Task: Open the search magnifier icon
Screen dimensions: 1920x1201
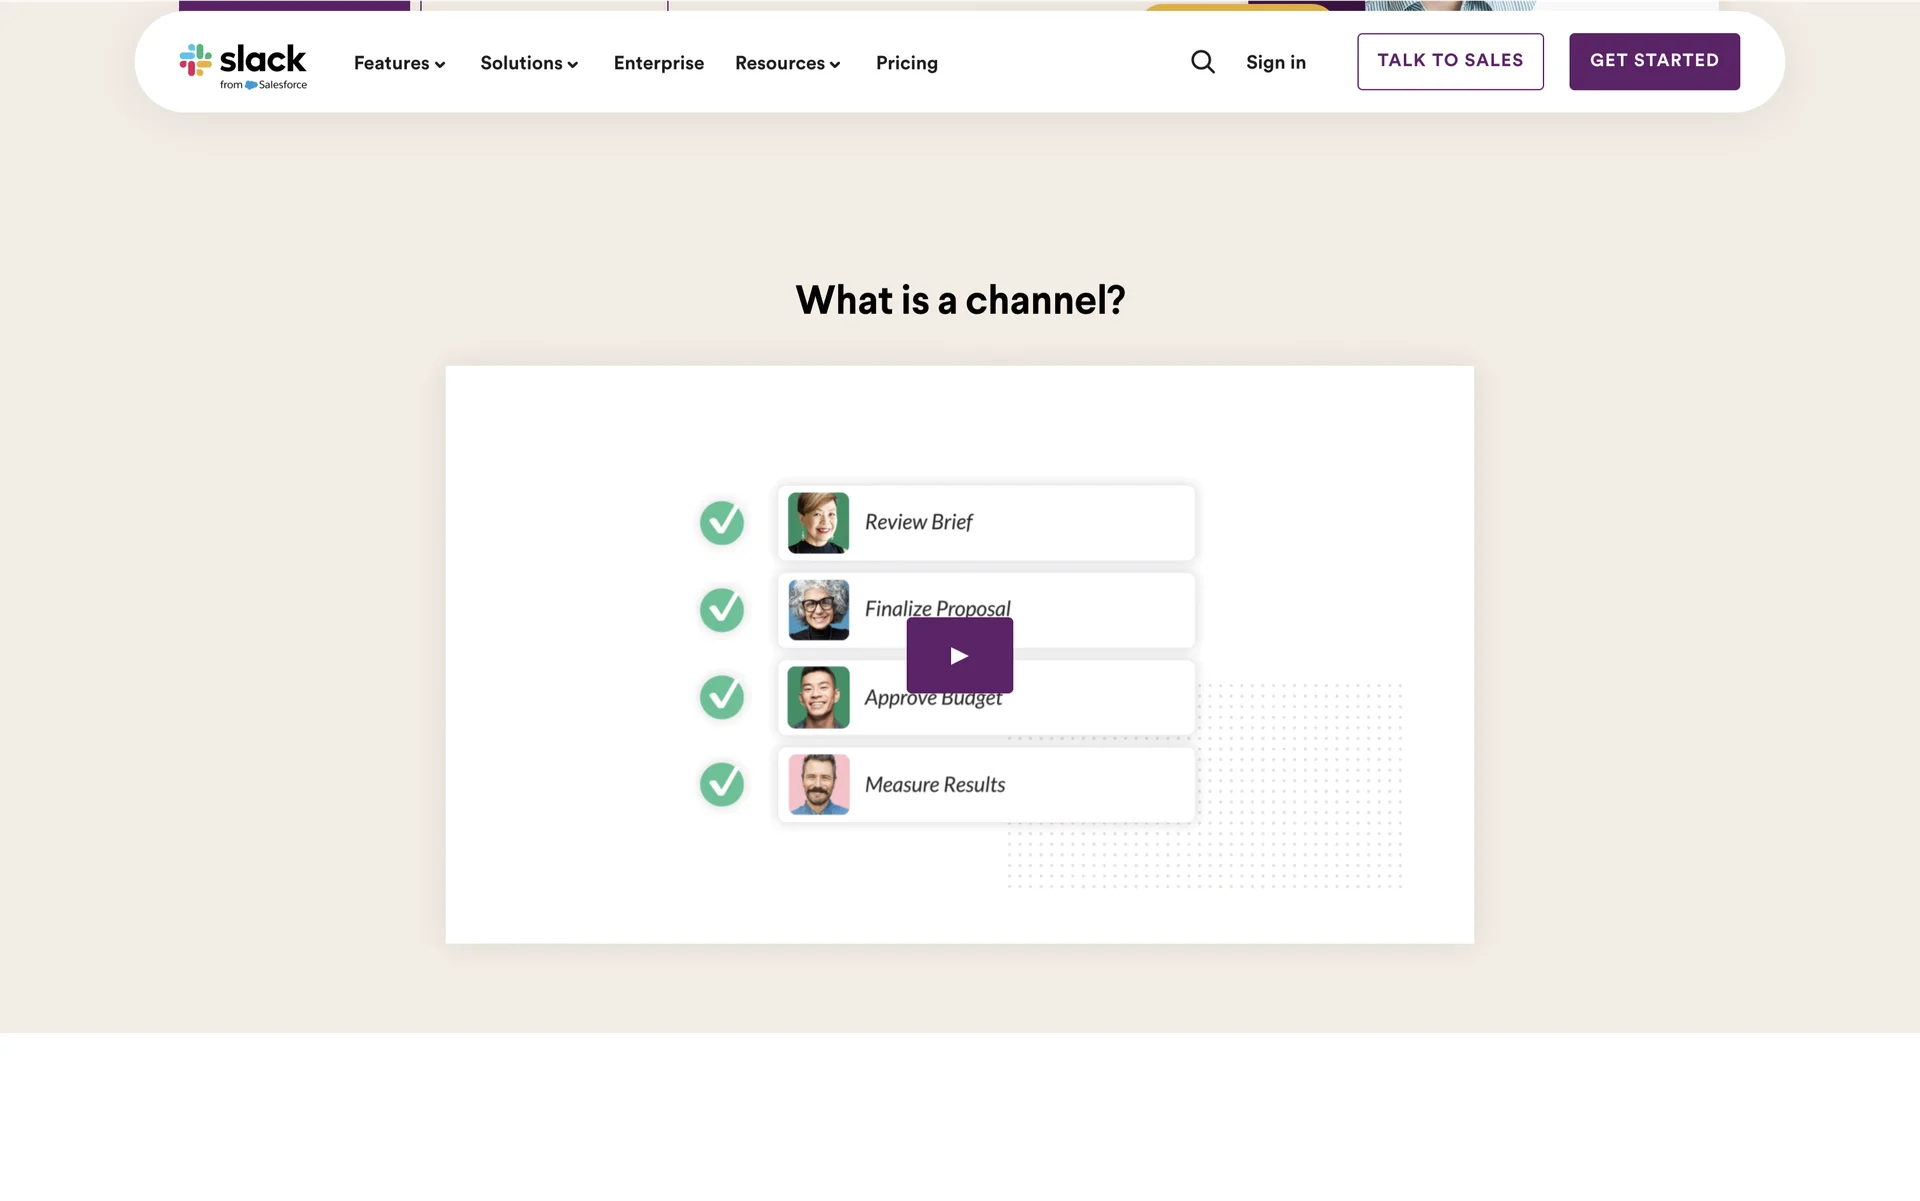Action: coord(1203,62)
